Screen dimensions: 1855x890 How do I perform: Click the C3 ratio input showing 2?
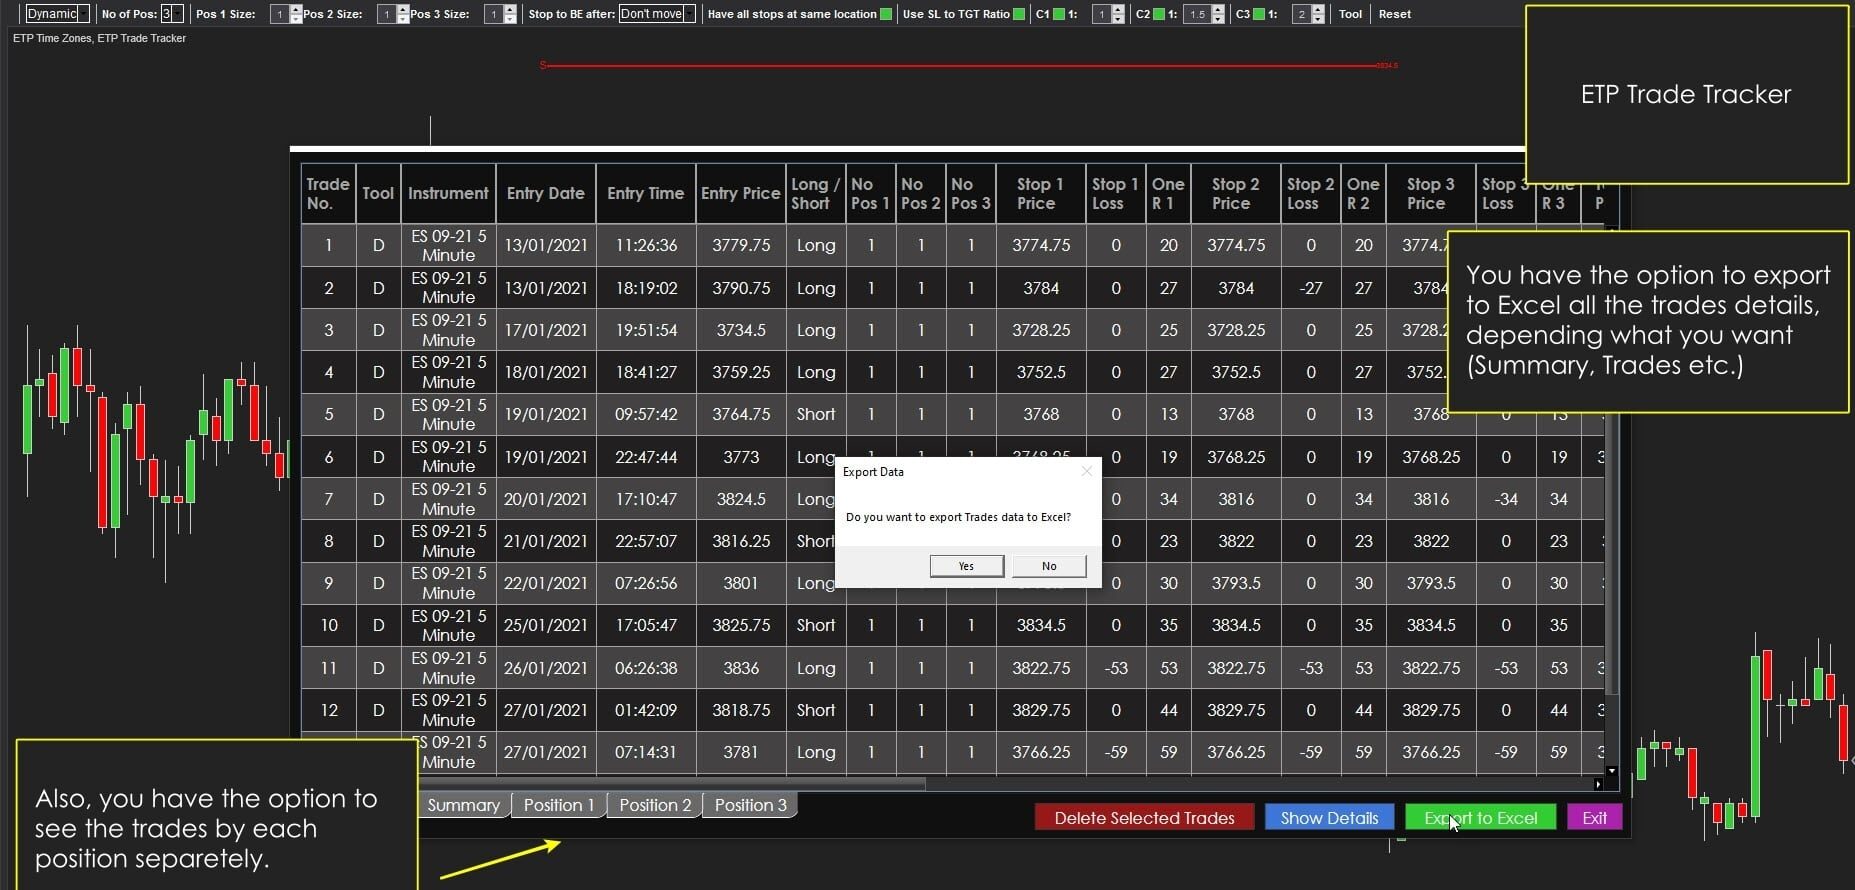(1302, 14)
